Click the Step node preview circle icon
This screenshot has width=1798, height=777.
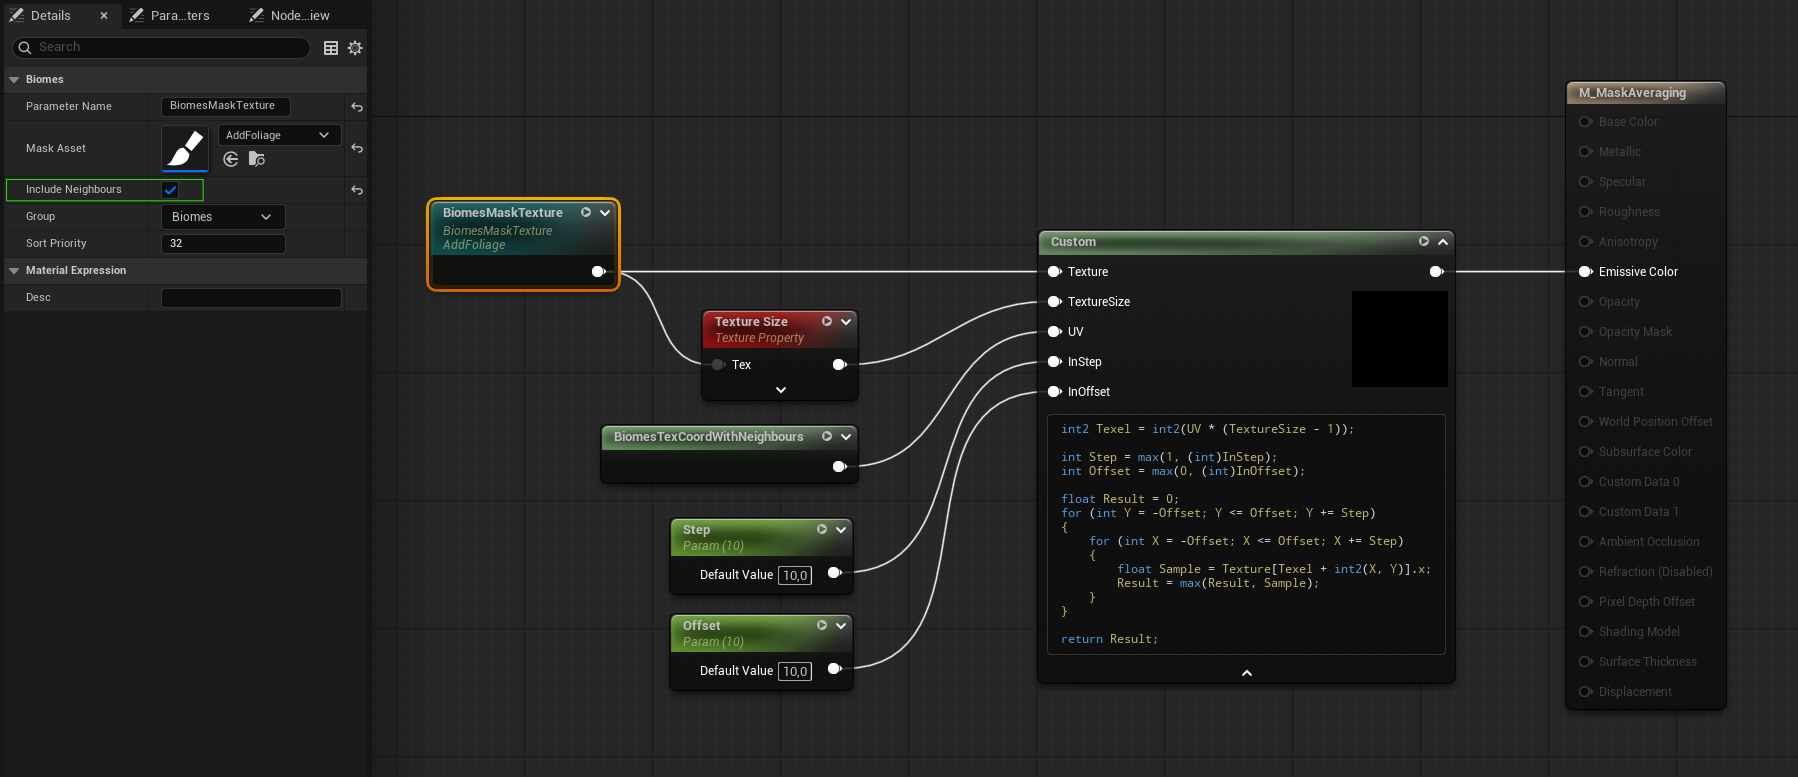pyautogui.click(x=822, y=529)
